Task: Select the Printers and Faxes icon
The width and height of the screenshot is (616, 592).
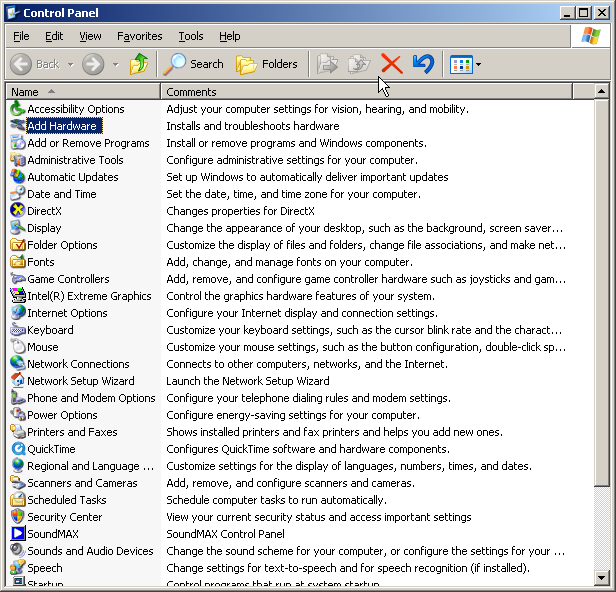Action: [x=17, y=431]
